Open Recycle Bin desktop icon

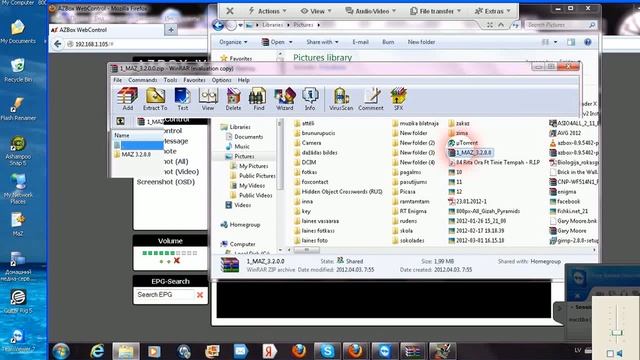pos(18,70)
